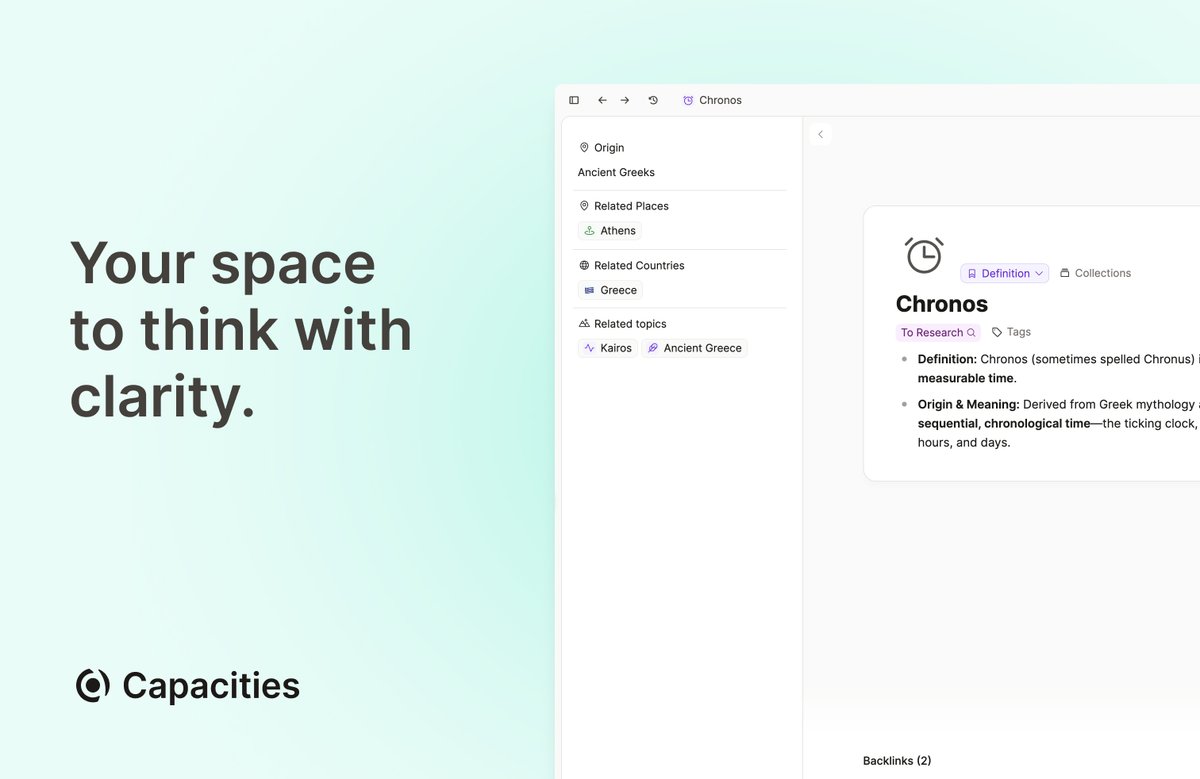Go back with the left arrow
Image resolution: width=1200 pixels, height=779 pixels.
(602, 100)
